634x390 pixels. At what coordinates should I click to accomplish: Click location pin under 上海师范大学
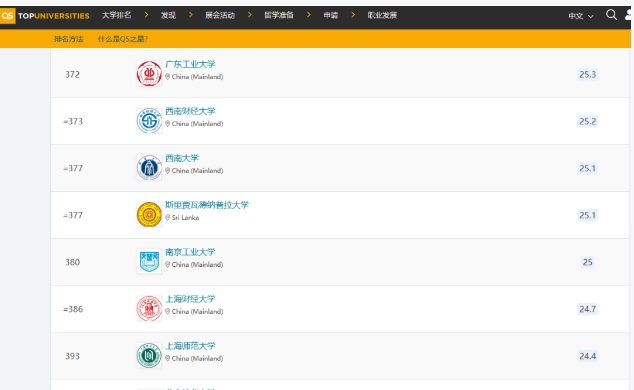[167, 358]
